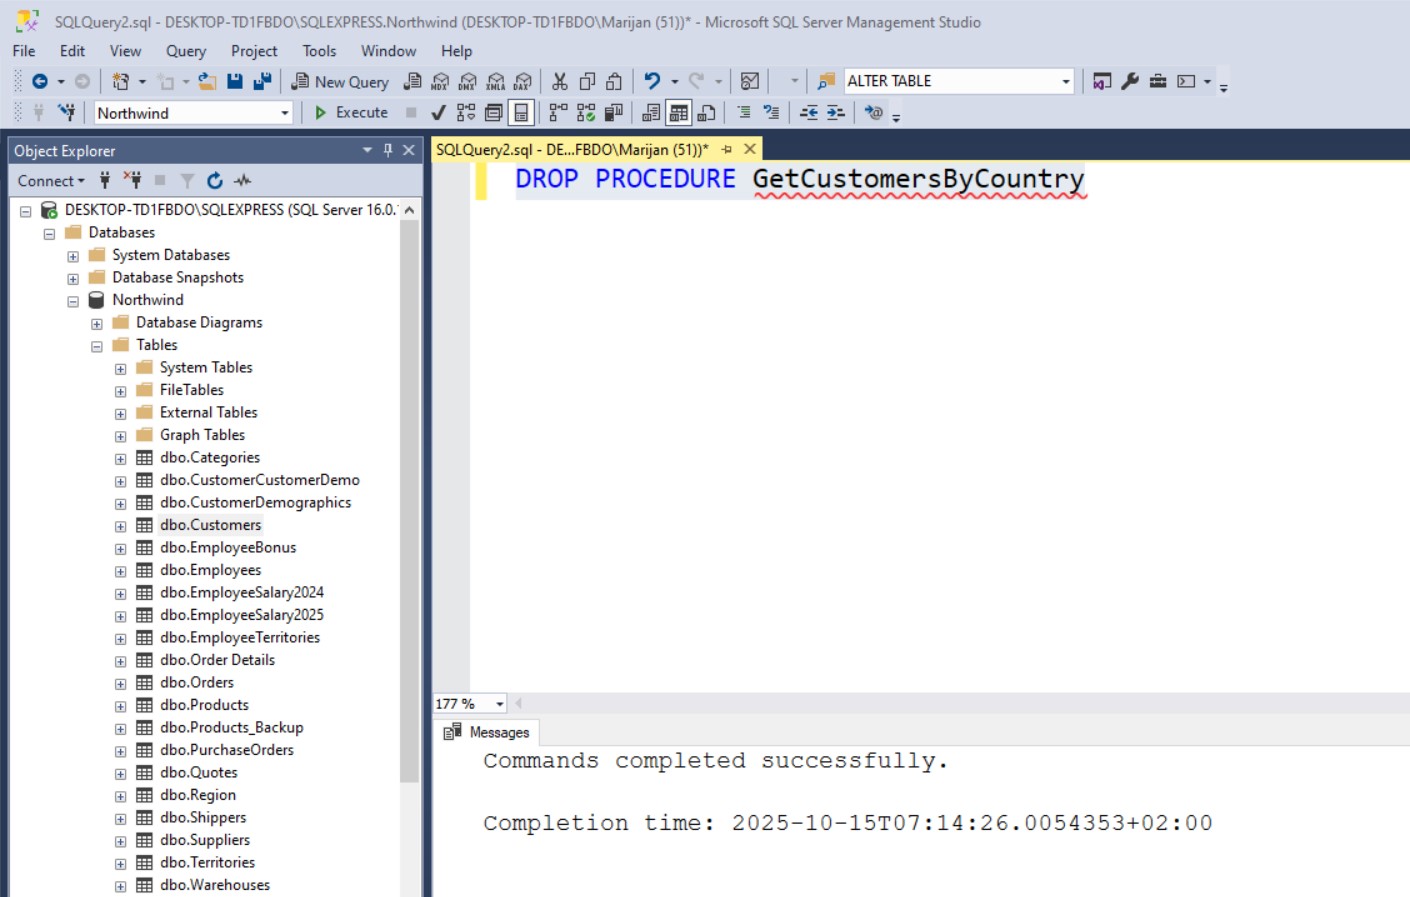Click the Parse checkmark icon in toolbar

pyautogui.click(x=438, y=113)
